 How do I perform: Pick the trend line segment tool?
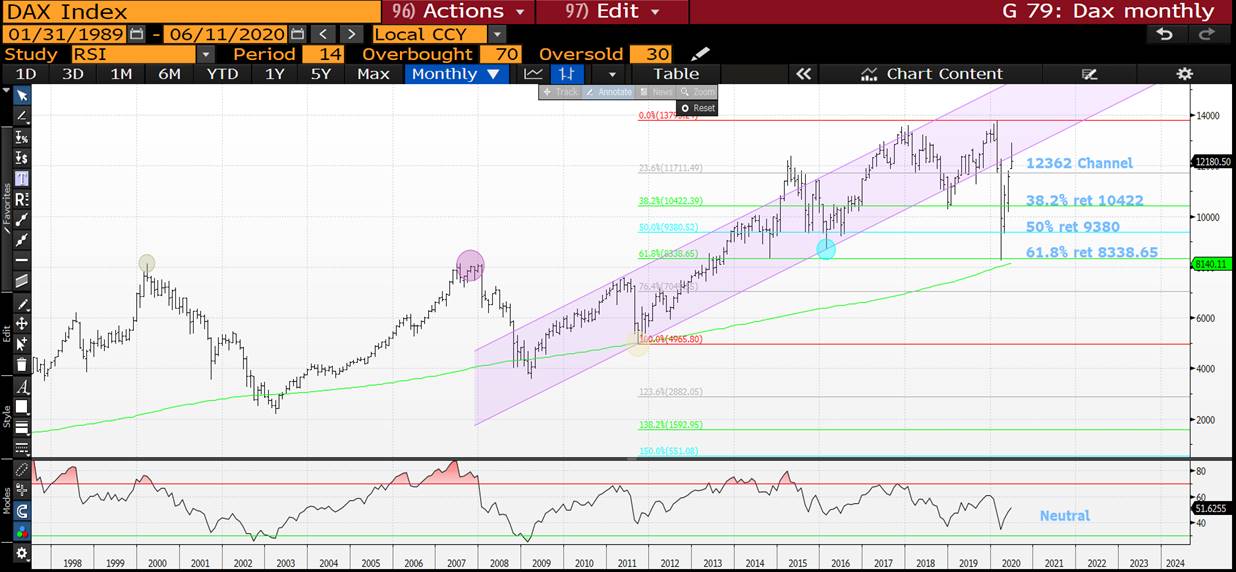click(x=22, y=219)
